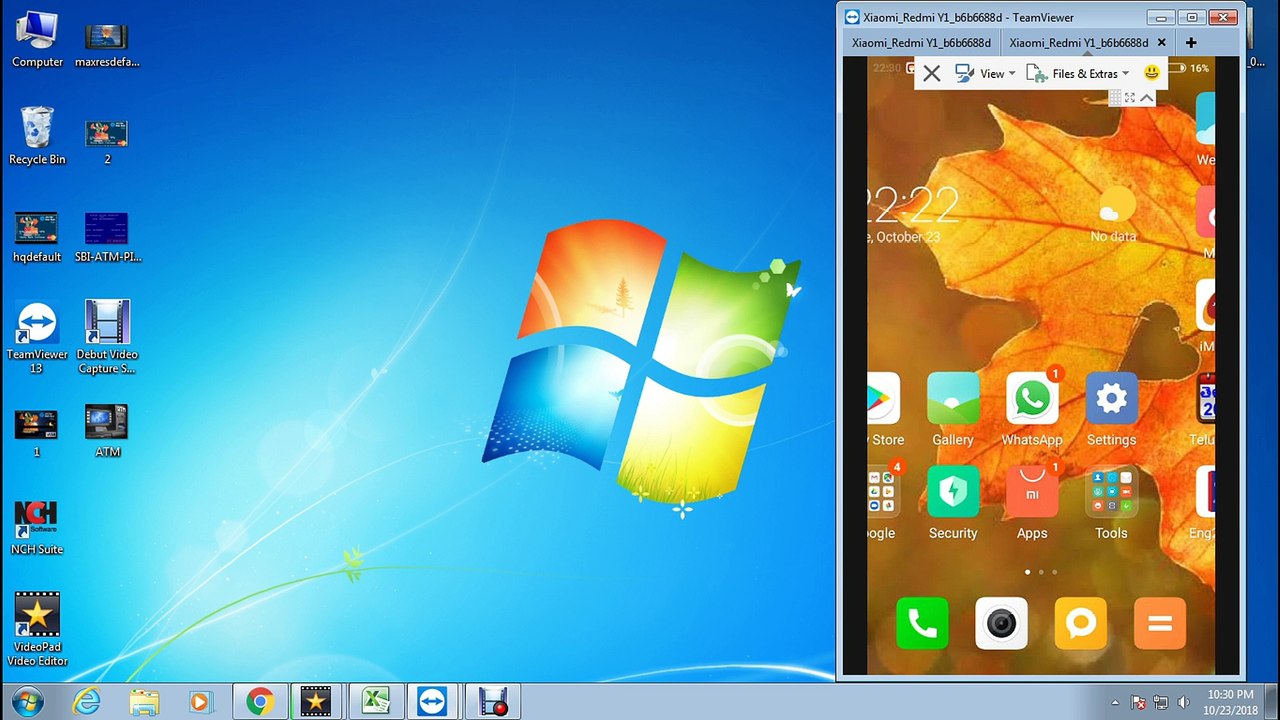Open the Tools folder on the phone
The width and height of the screenshot is (1280, 720).
pyautogui.click(x=1111, y=491)
